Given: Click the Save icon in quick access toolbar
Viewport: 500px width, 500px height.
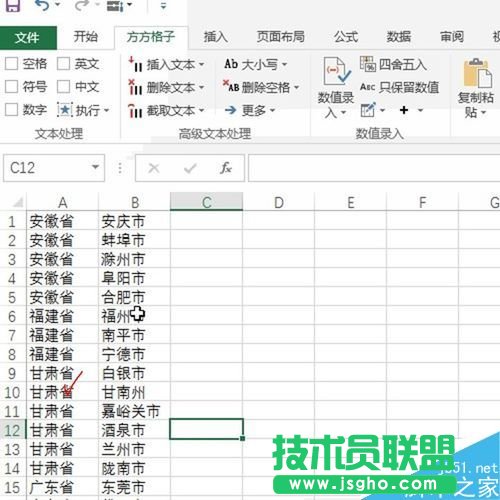Looking at the screenshot, I should pos(13,5).
